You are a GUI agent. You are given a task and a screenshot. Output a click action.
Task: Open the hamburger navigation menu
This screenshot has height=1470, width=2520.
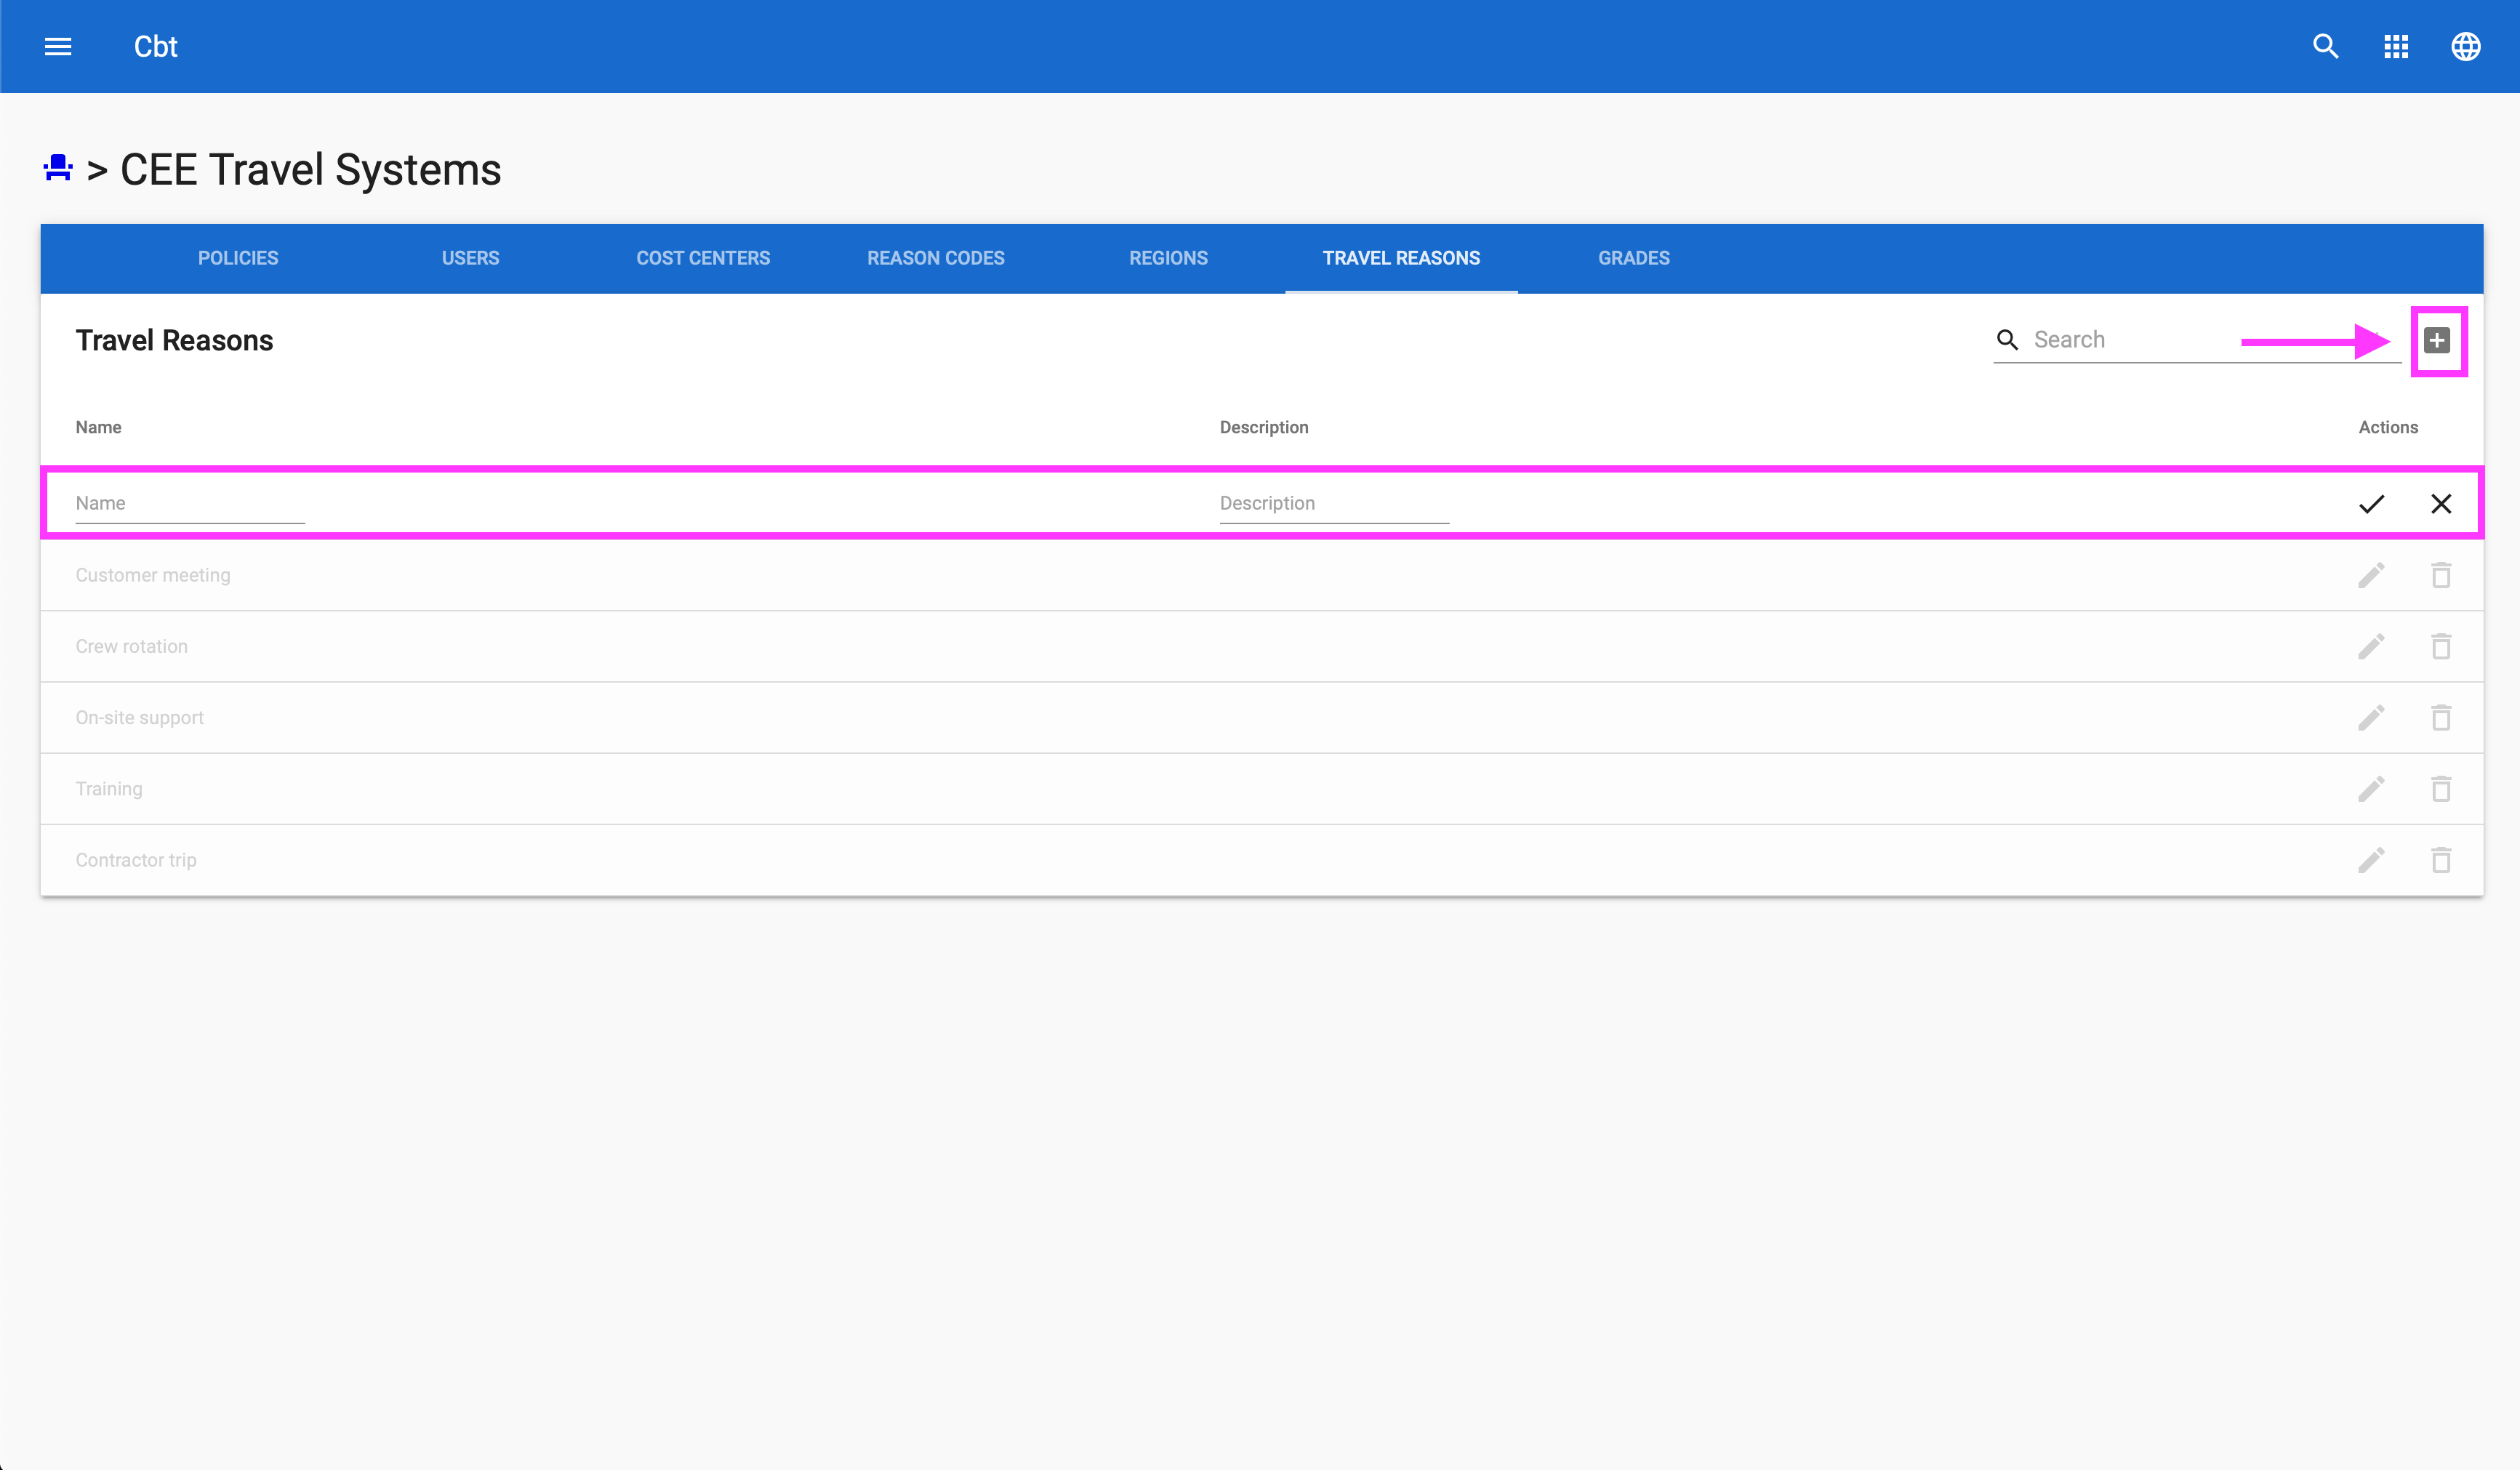(58, 46)
